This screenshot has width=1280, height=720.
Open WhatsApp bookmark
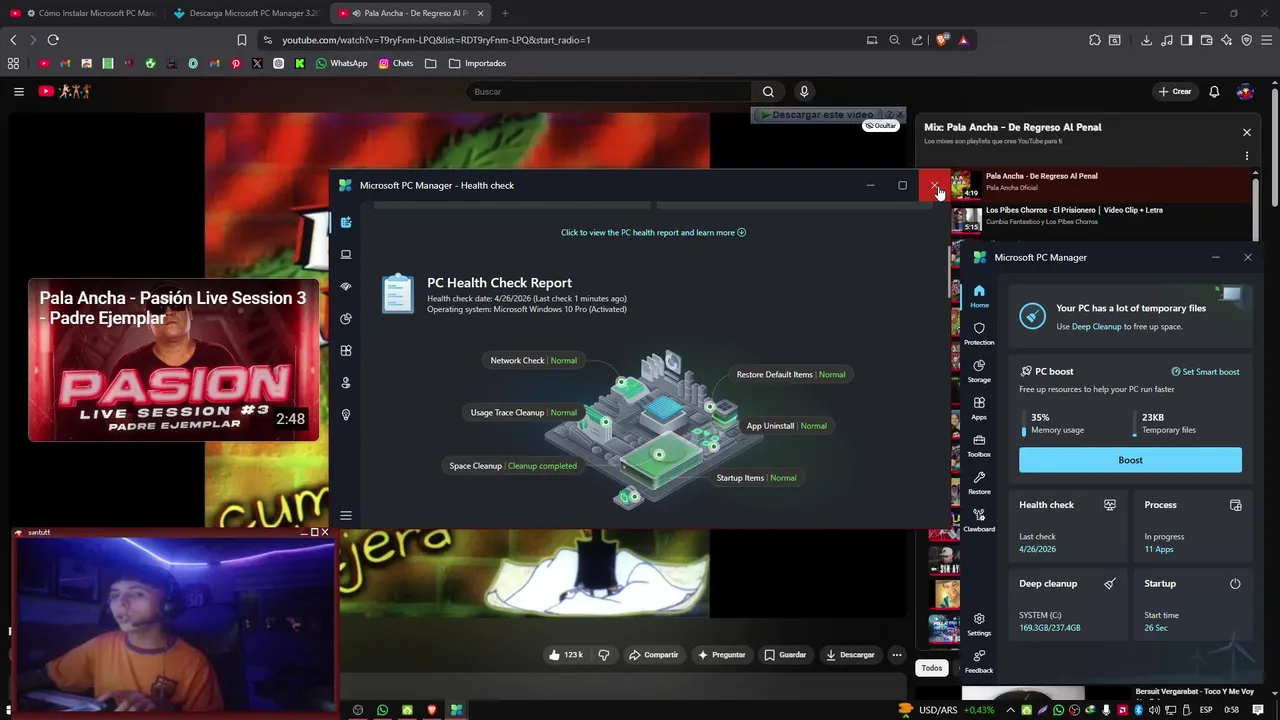pyautogui.click(x=341, y=63)
